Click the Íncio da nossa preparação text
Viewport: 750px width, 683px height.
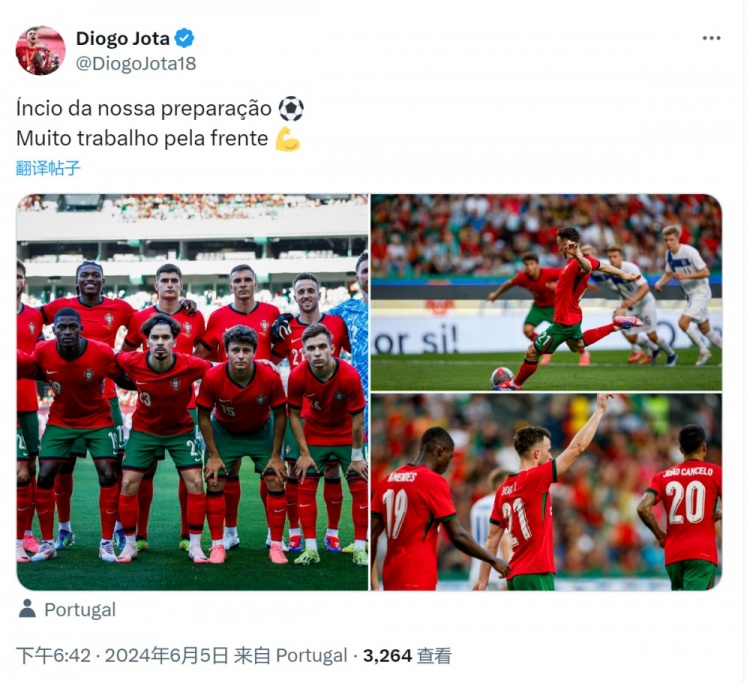pos(144,109)
